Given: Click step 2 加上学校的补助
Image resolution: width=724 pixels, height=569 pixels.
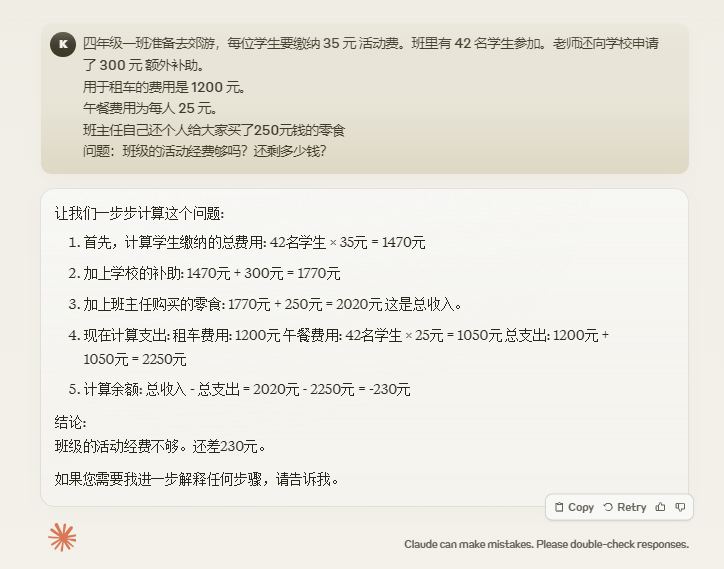Looking at the screenshot, I should (x=205, y=273).
